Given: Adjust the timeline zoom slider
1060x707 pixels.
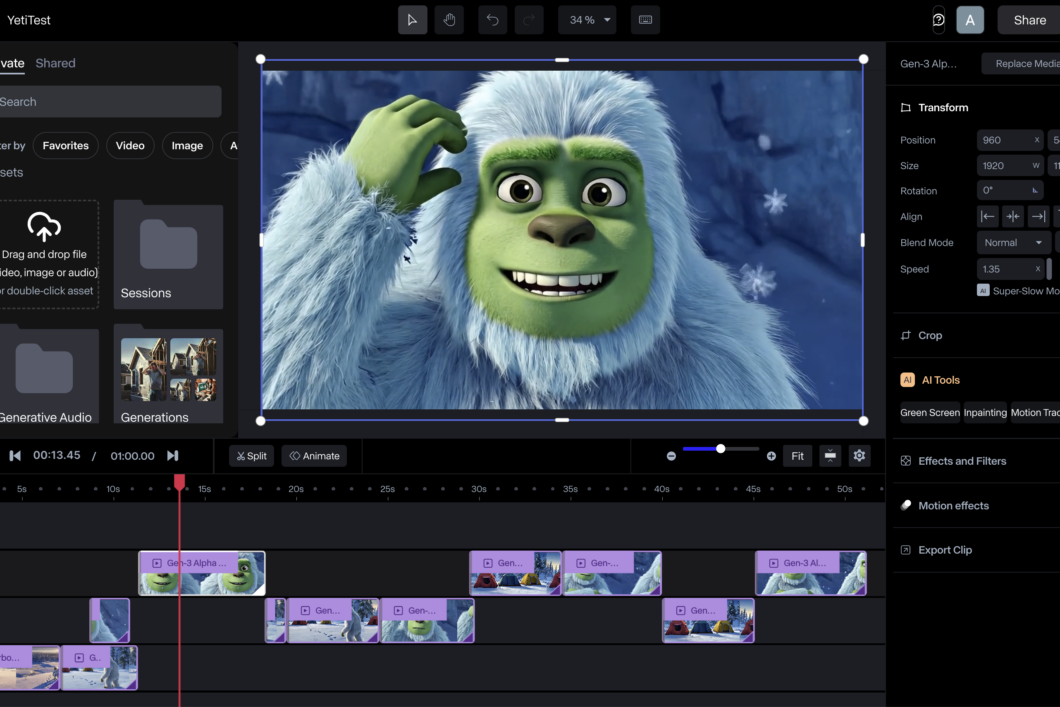Looking at the screenshot, I should [x=721, y=449].
